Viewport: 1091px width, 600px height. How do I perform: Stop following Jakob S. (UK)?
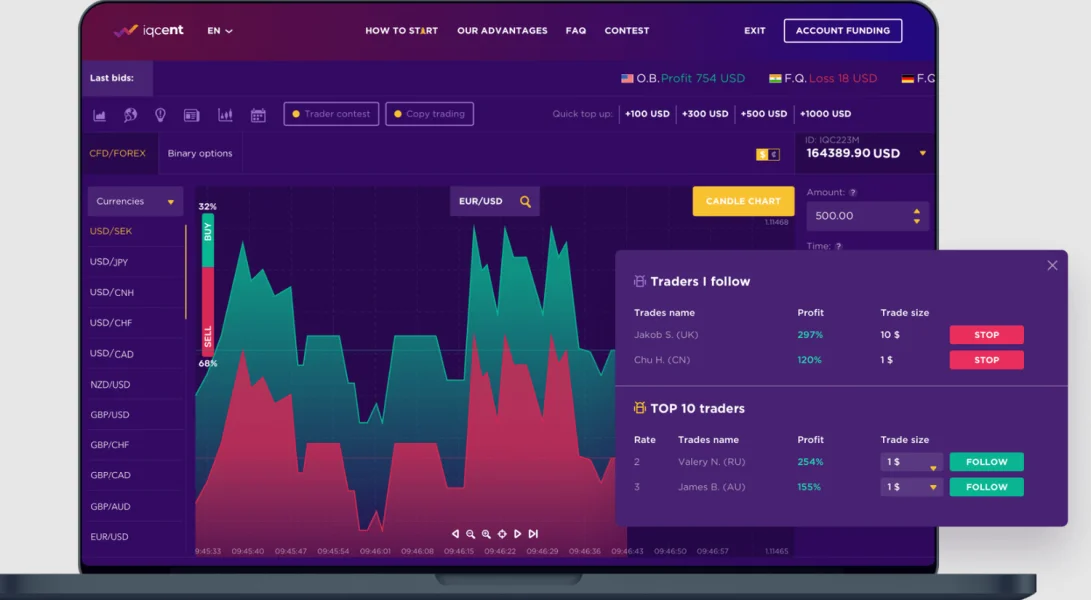click(986, 335)
